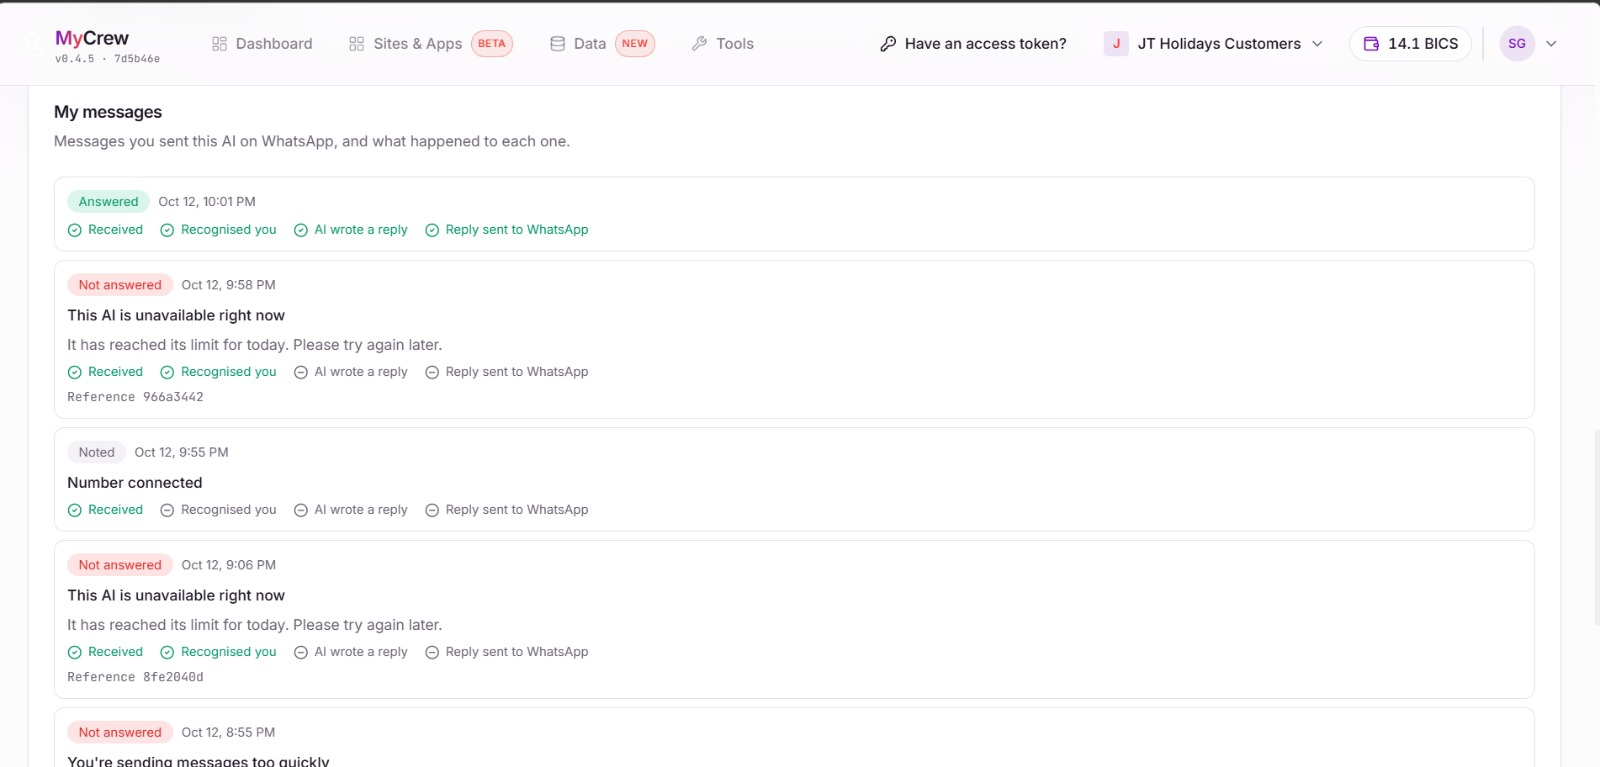Click the Number connected message title

[x=135, y=483]
